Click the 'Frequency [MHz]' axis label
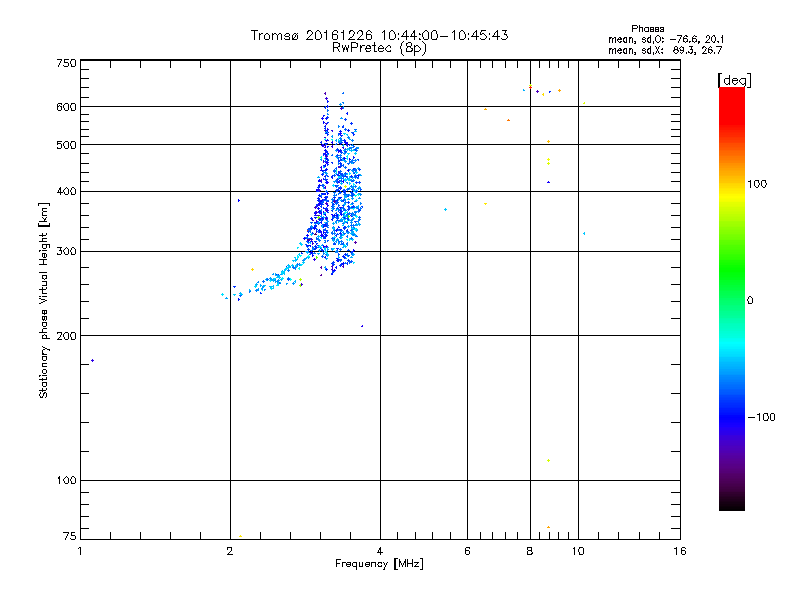800x600 pixels. coord(379,564)
